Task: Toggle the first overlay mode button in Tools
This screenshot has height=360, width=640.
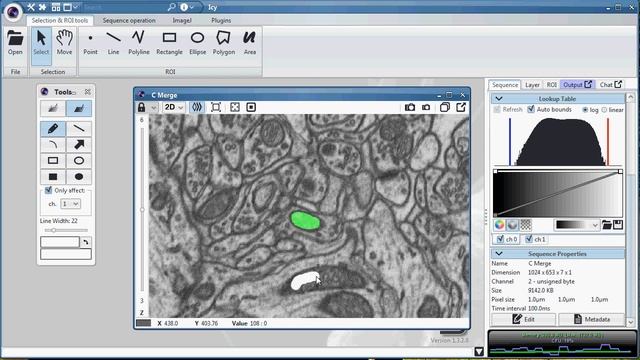Action: coord(53,109)
